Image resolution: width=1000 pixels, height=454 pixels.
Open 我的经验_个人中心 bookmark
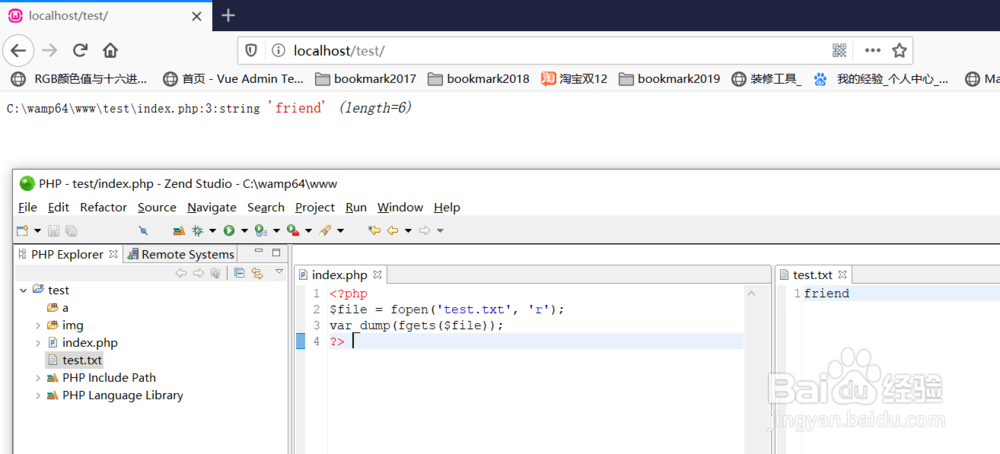click(881, 79)
